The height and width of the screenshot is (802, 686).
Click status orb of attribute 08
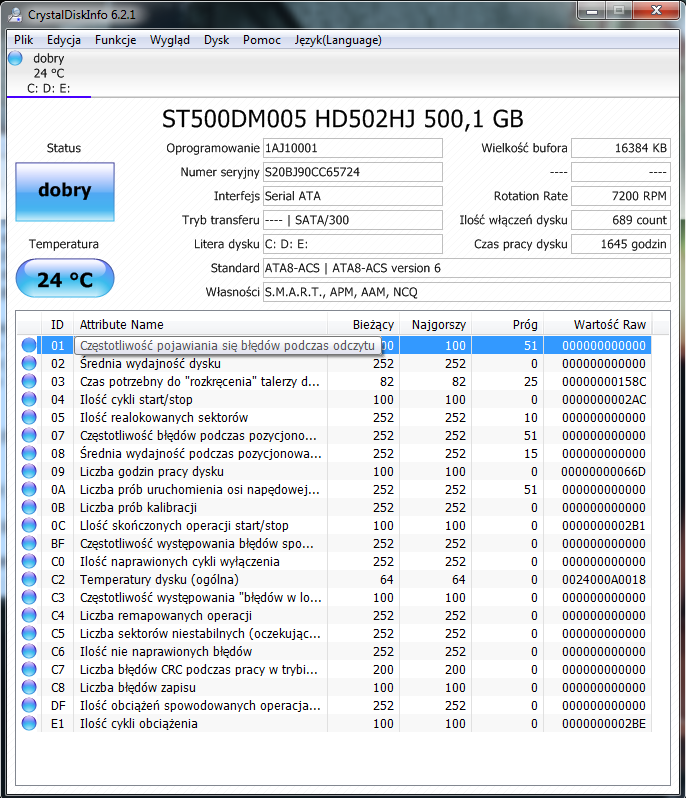29,453
